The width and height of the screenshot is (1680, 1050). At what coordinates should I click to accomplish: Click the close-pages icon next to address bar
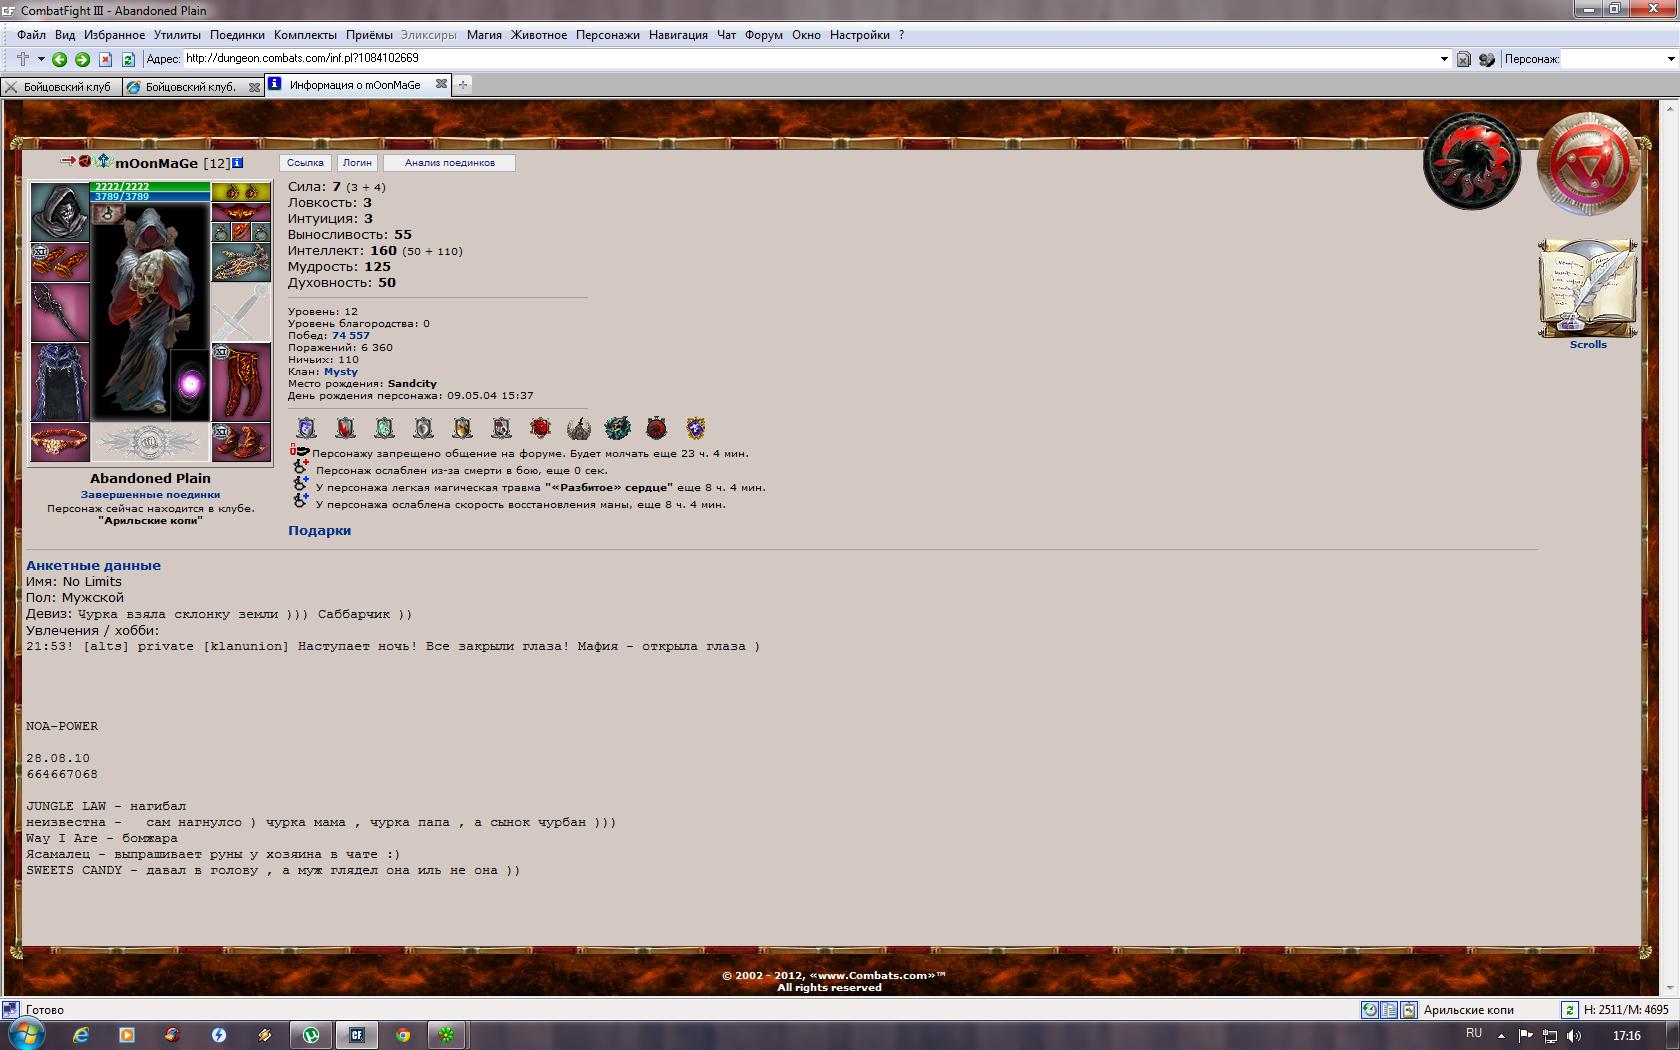(1464, 59)
